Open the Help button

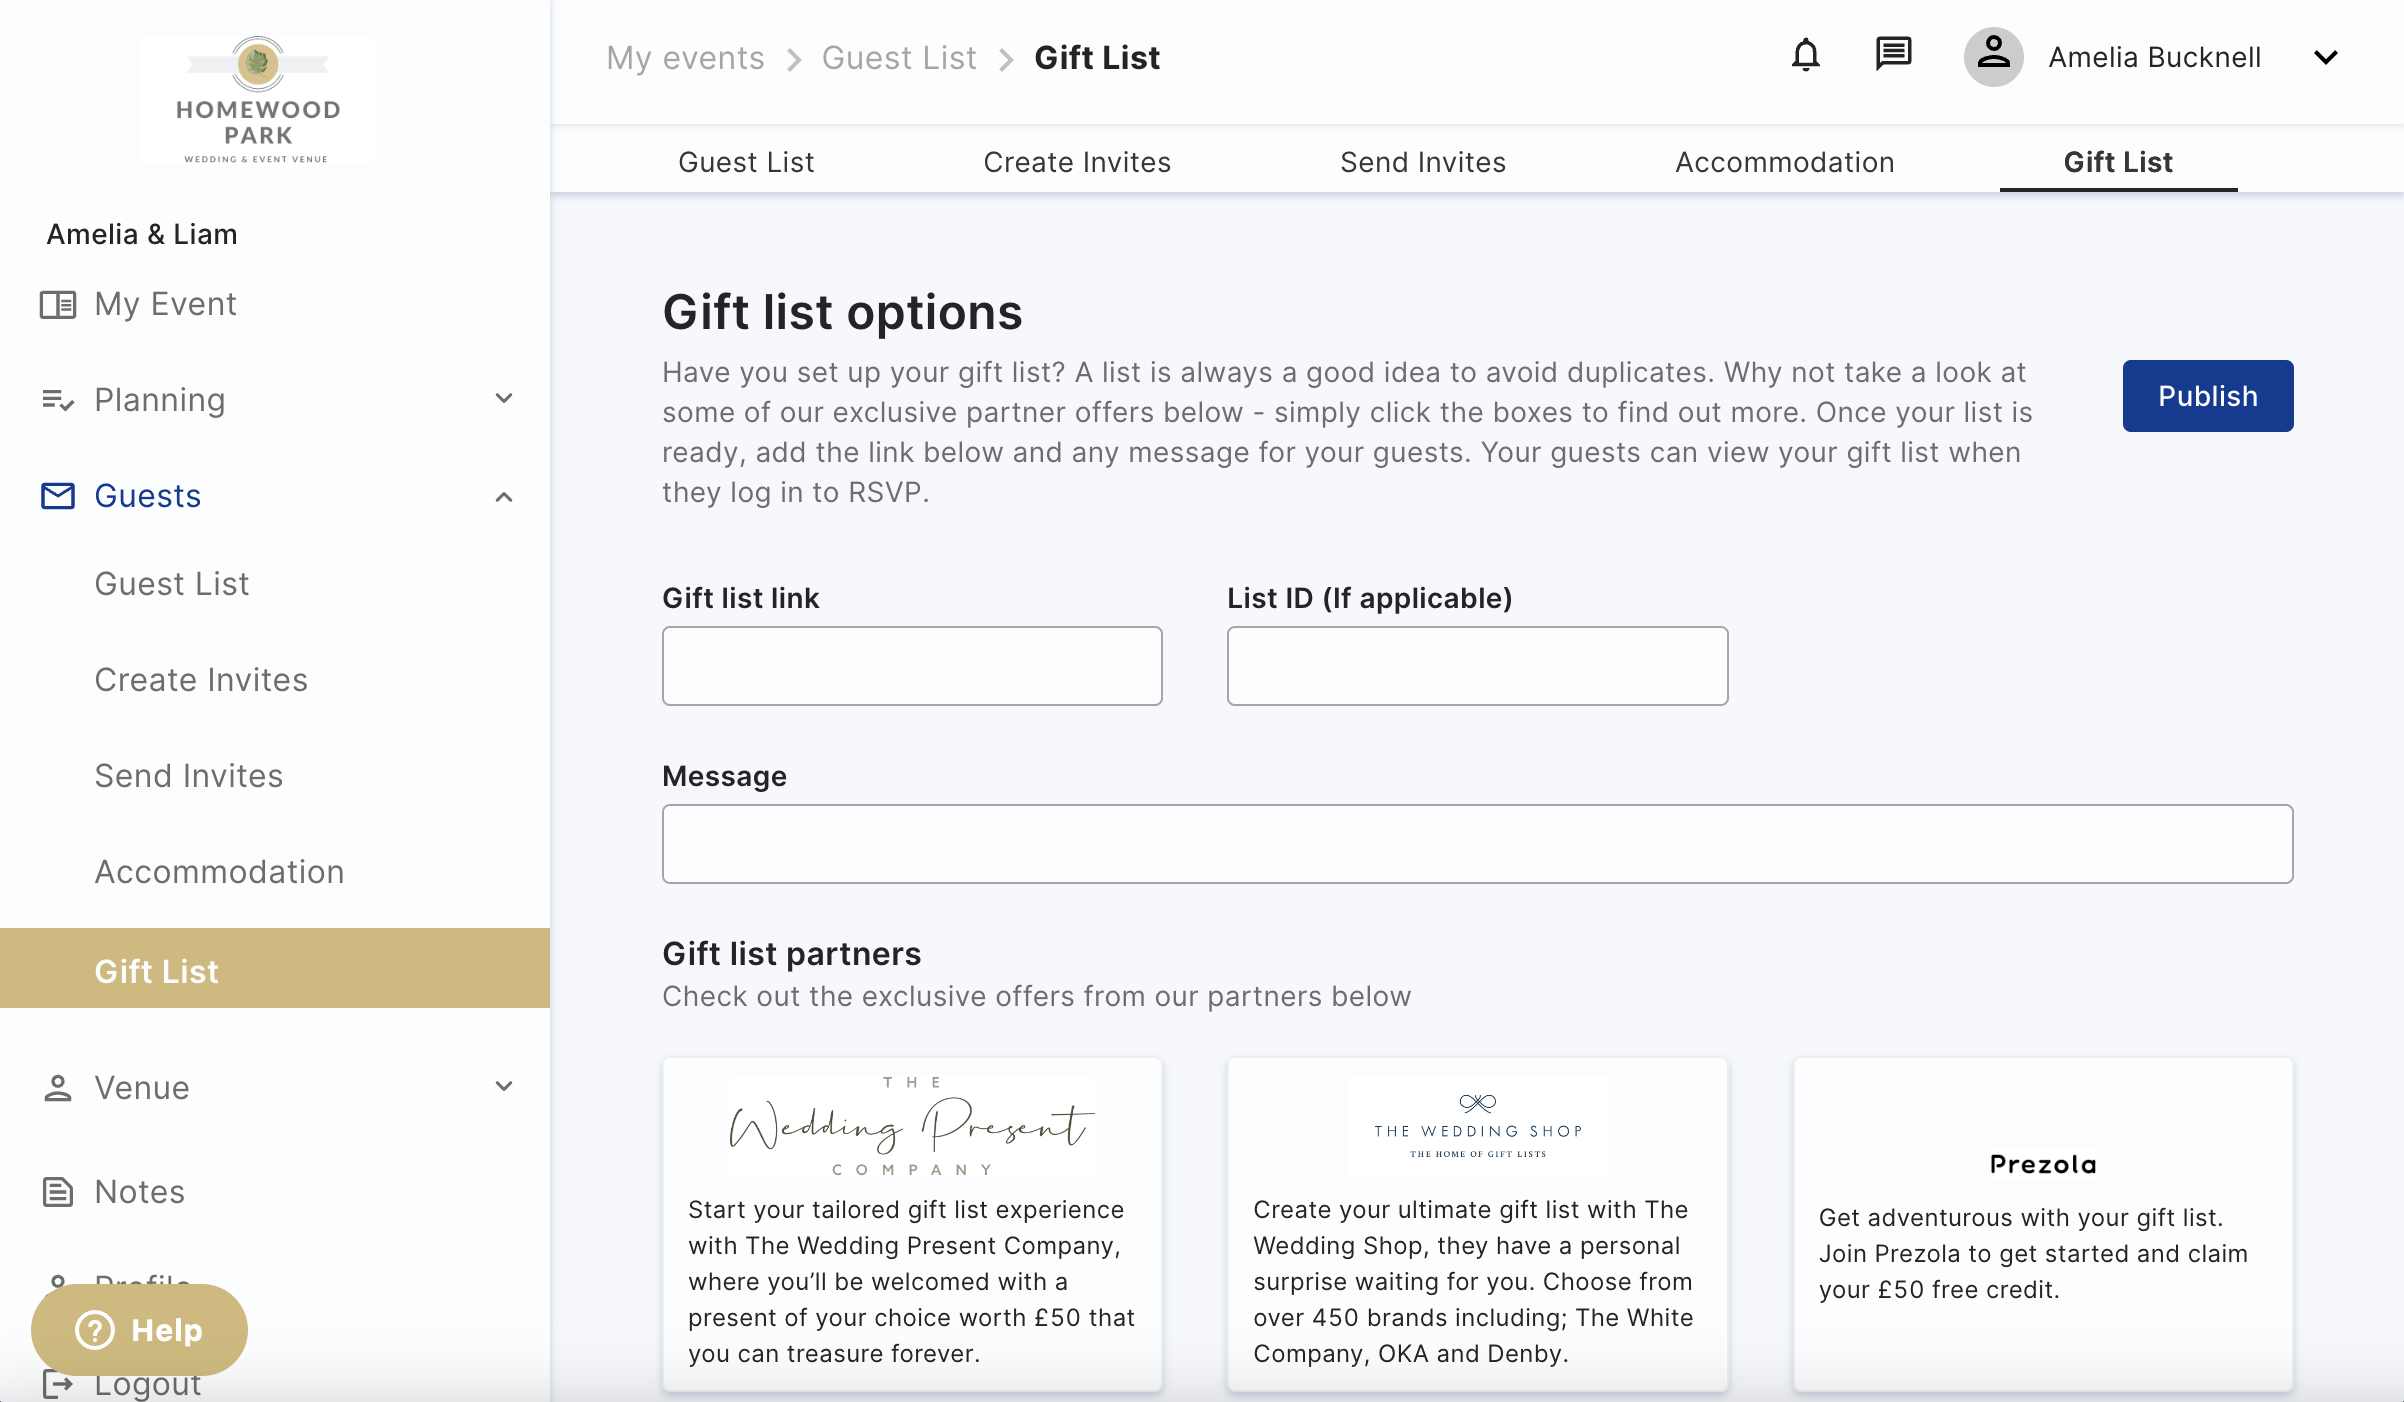click(x=139, y=1330)
